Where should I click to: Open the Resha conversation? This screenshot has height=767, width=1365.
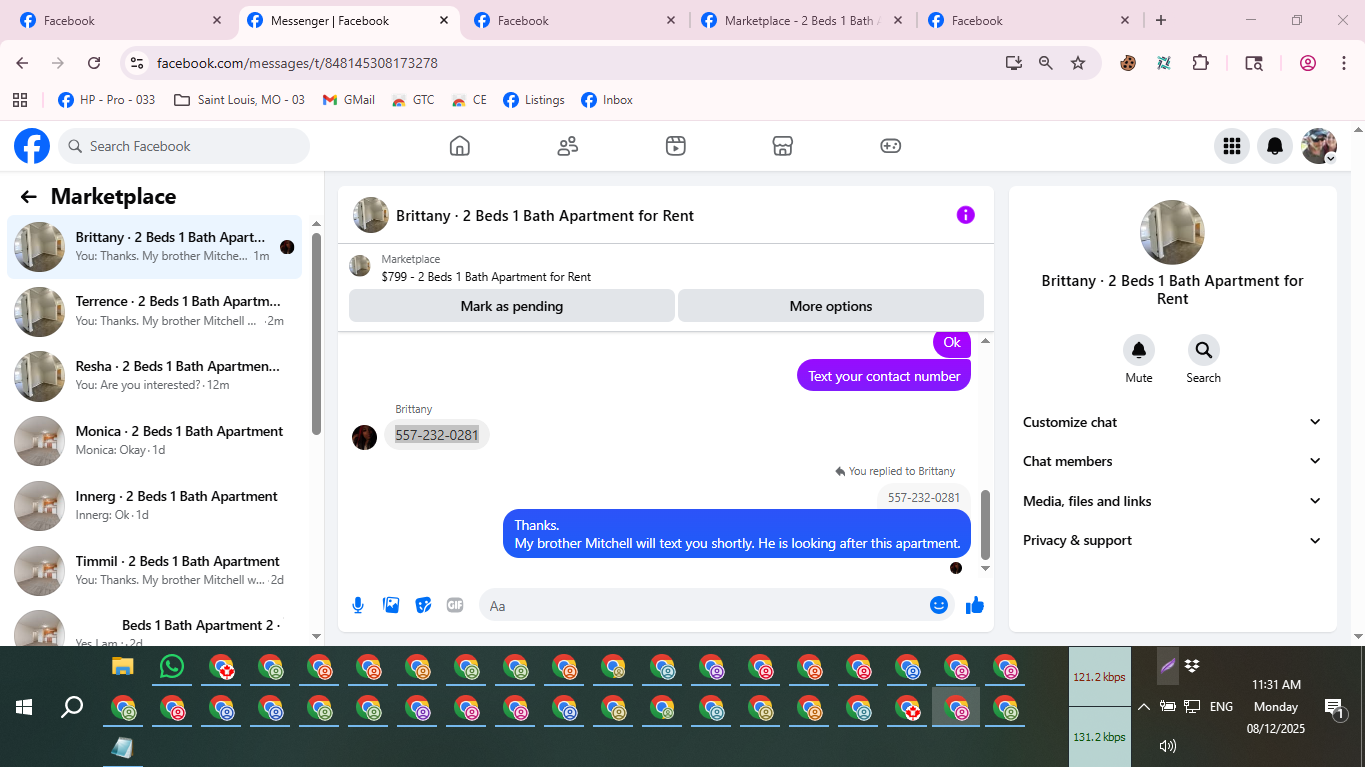tap(155, 376)
